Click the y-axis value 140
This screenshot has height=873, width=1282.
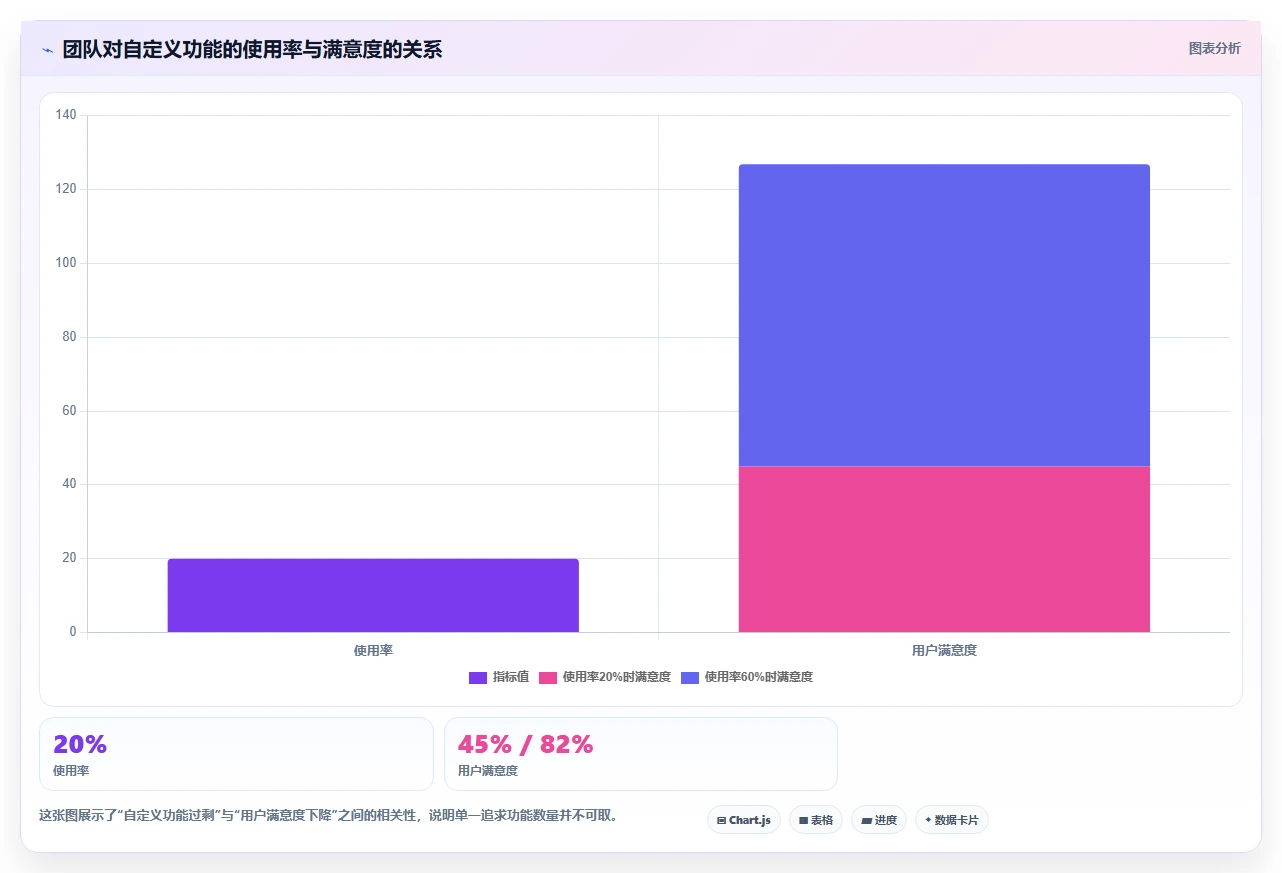point(66,115)
